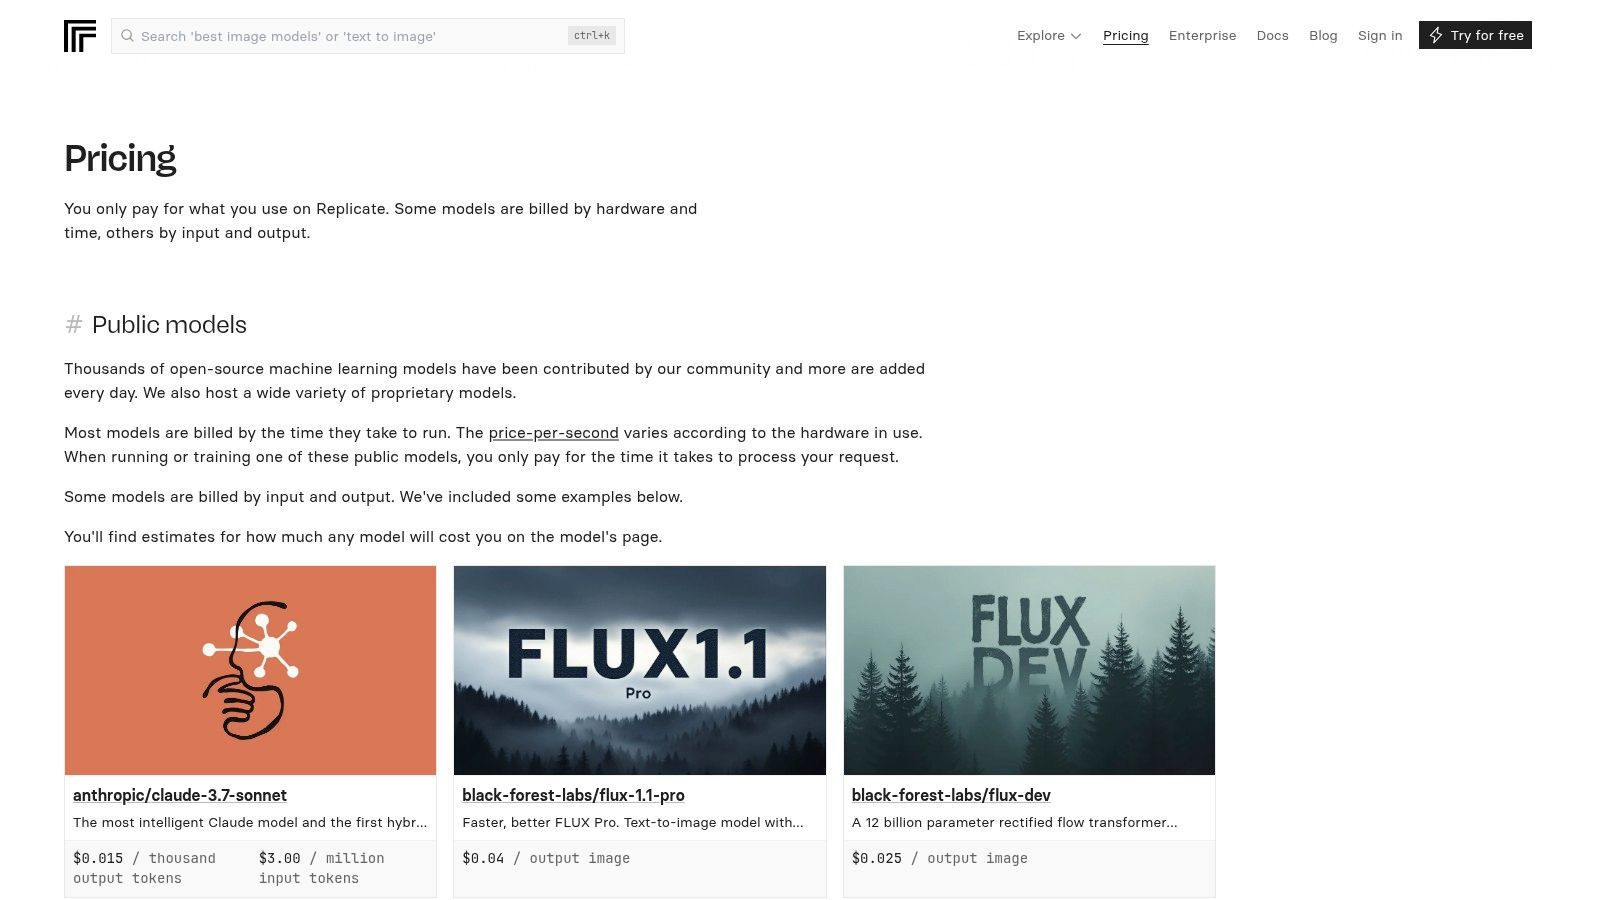Click the FLUX DEV forest thumbnail
The height and width of the screenshot is (900, 1600).
1029,670
